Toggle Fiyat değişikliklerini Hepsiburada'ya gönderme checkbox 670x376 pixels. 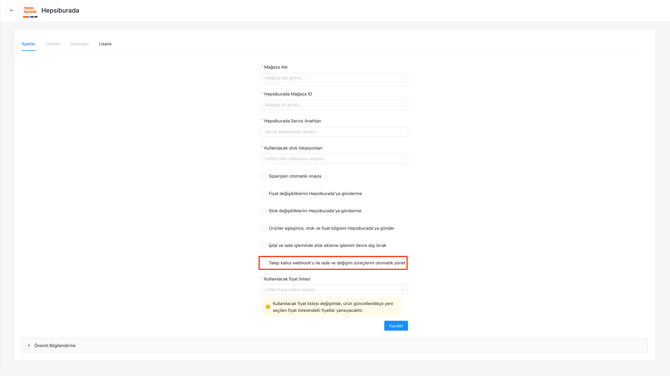(x=264, y=194)
